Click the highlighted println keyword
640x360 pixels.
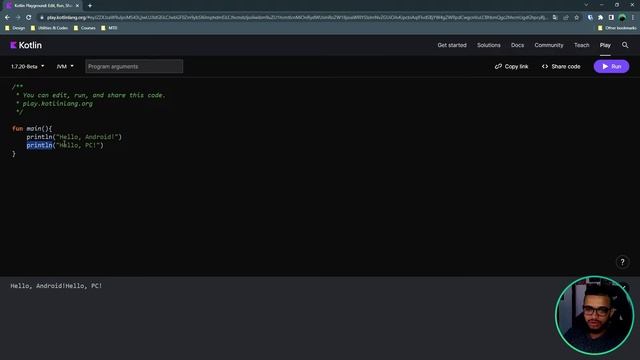40,145
